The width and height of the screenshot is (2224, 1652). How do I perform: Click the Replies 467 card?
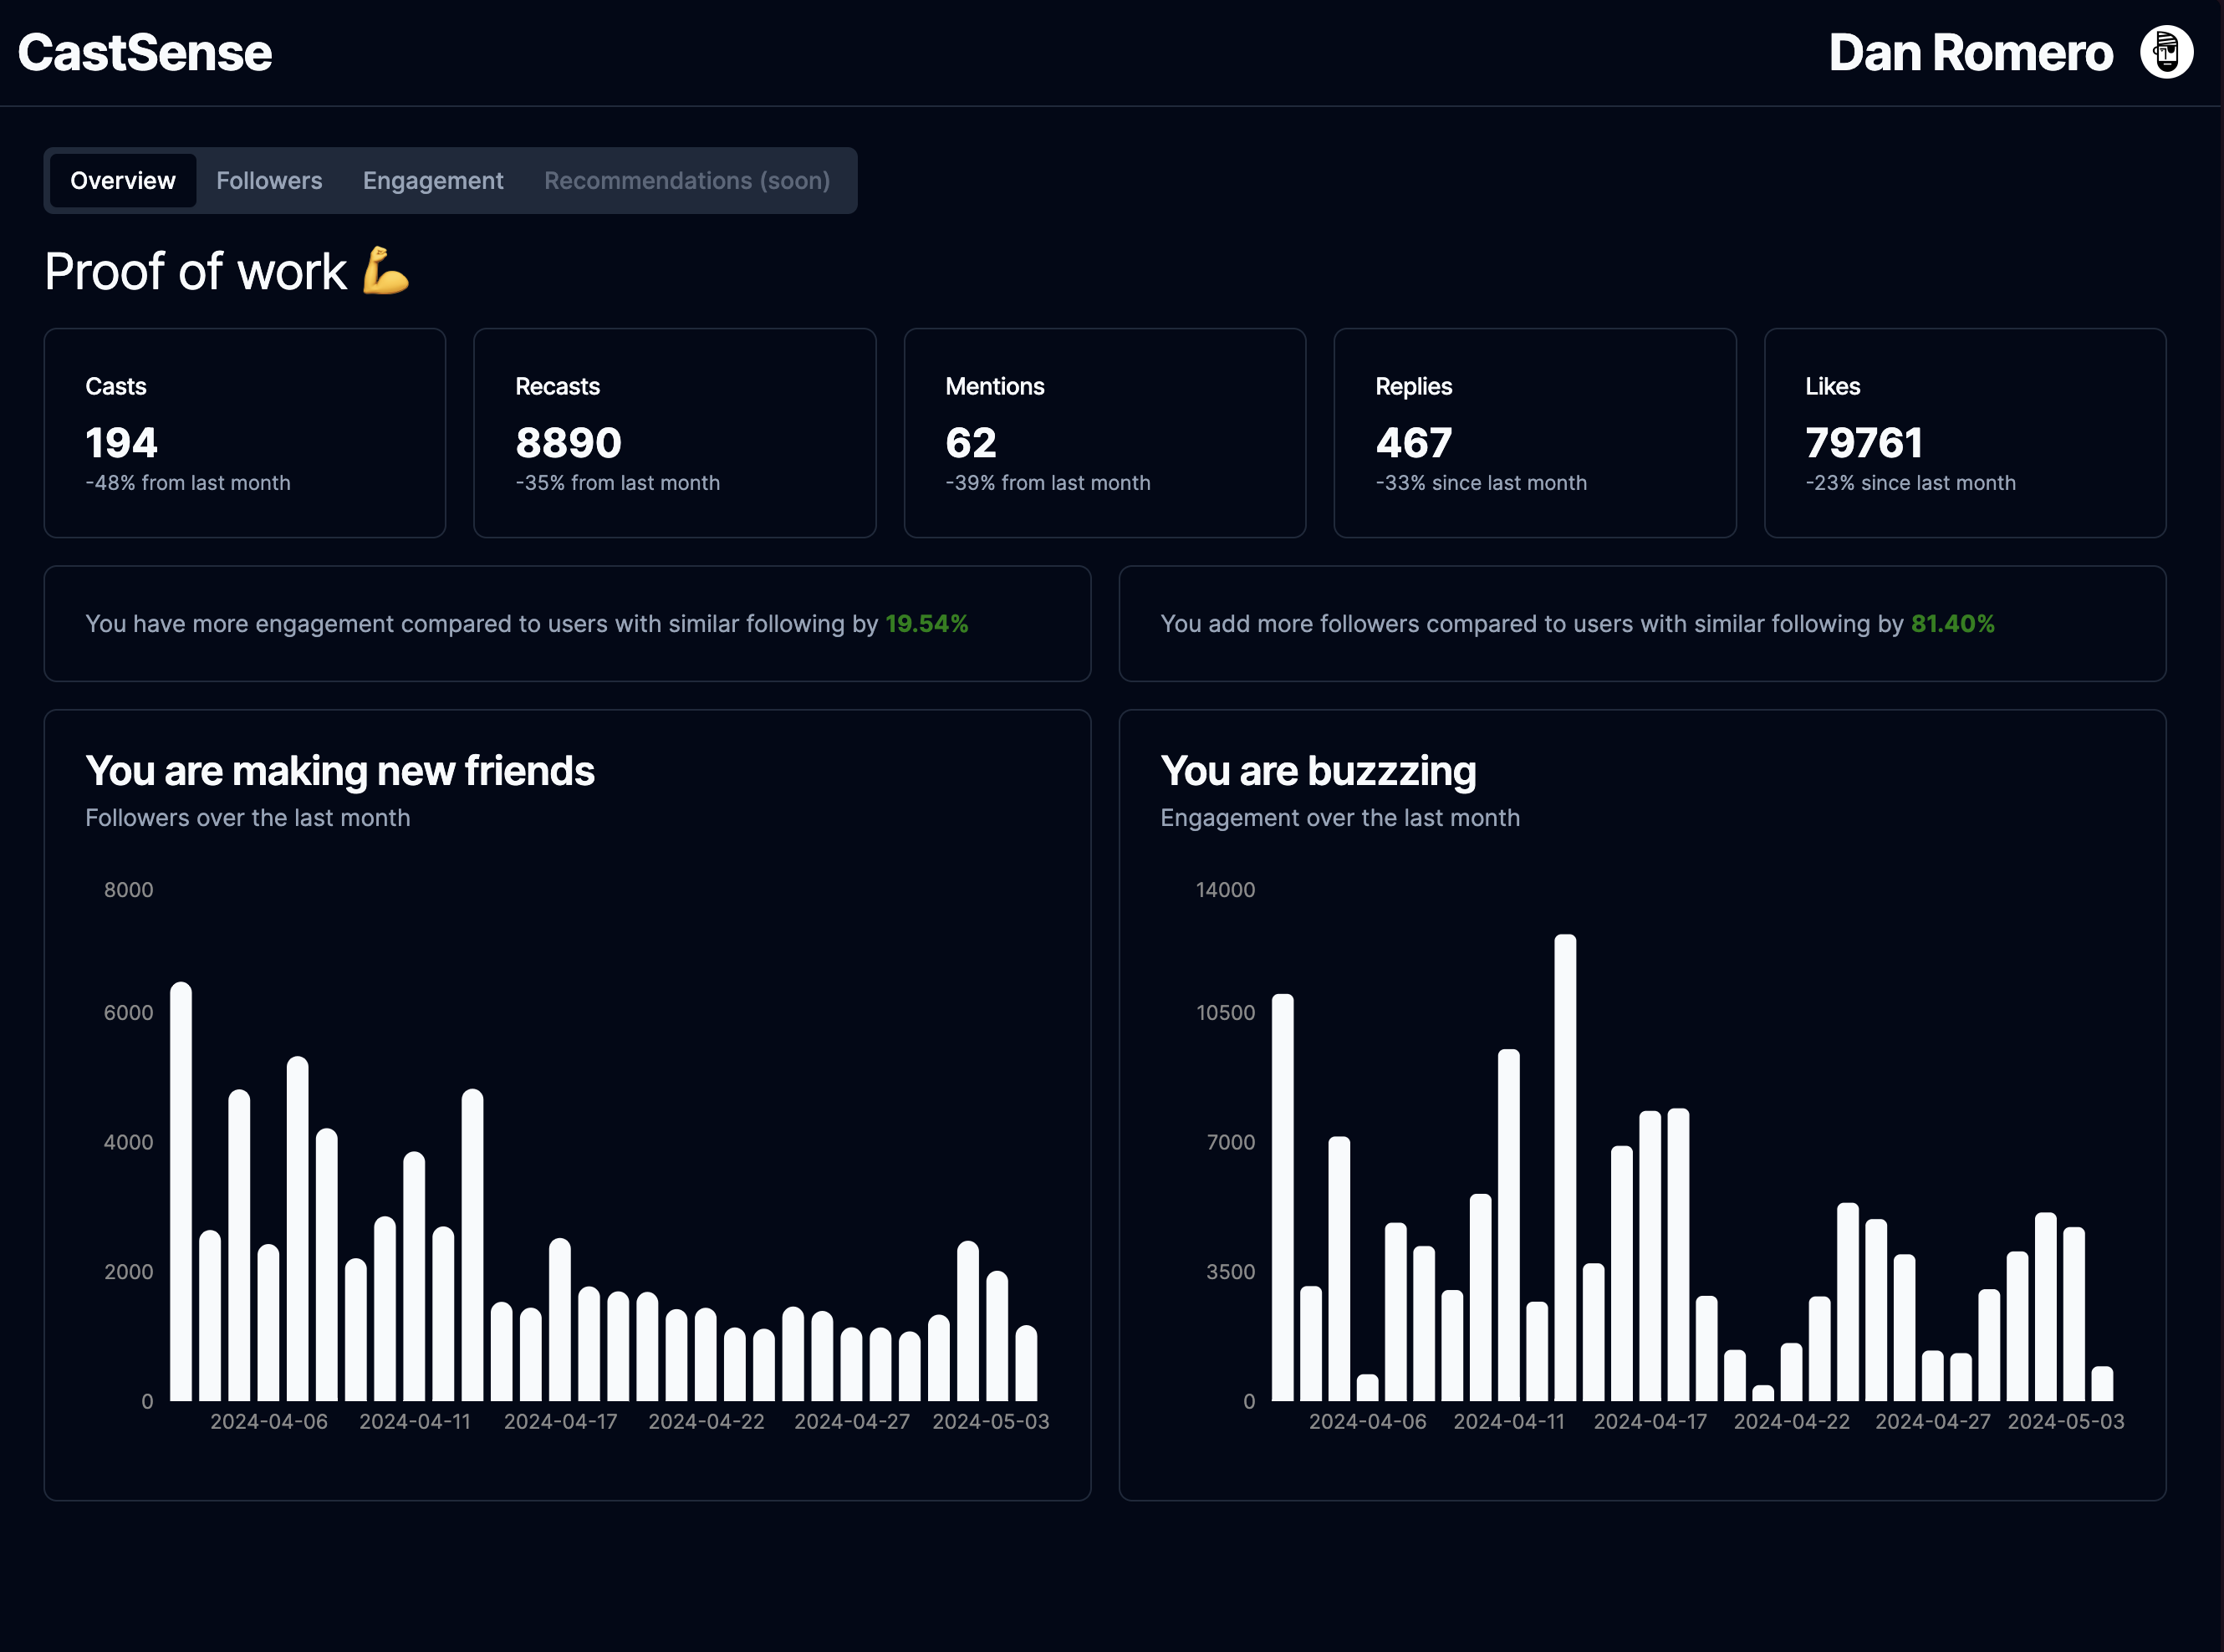click(x=1535, y=433)
